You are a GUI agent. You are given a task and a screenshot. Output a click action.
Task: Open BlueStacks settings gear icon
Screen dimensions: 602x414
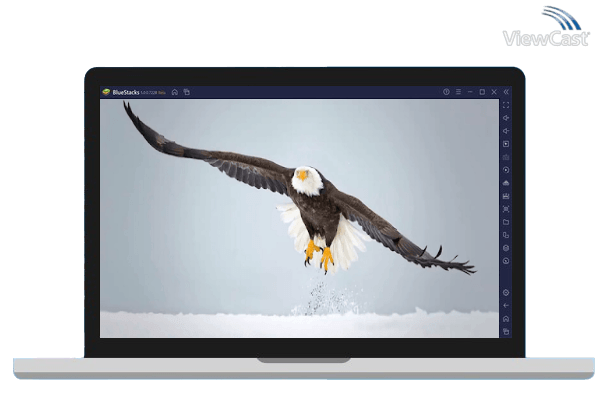coord(506,293)
